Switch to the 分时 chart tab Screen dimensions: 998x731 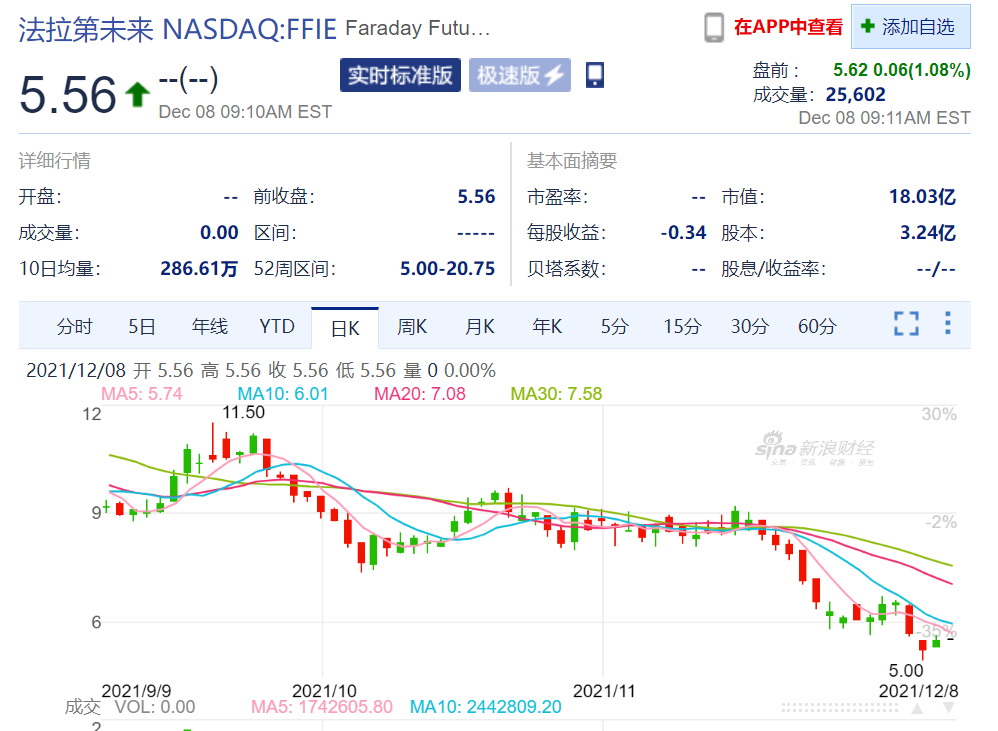pos(74,326)
